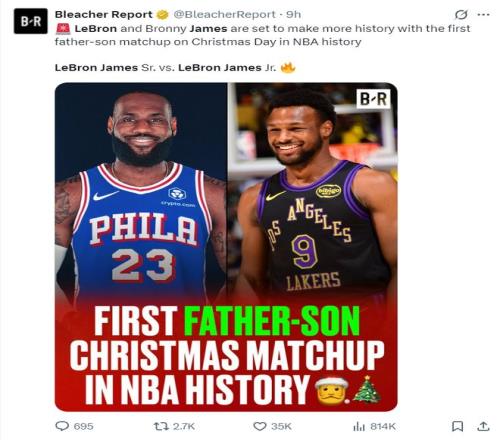Click the reply comment bubble icon

[62, 426]
